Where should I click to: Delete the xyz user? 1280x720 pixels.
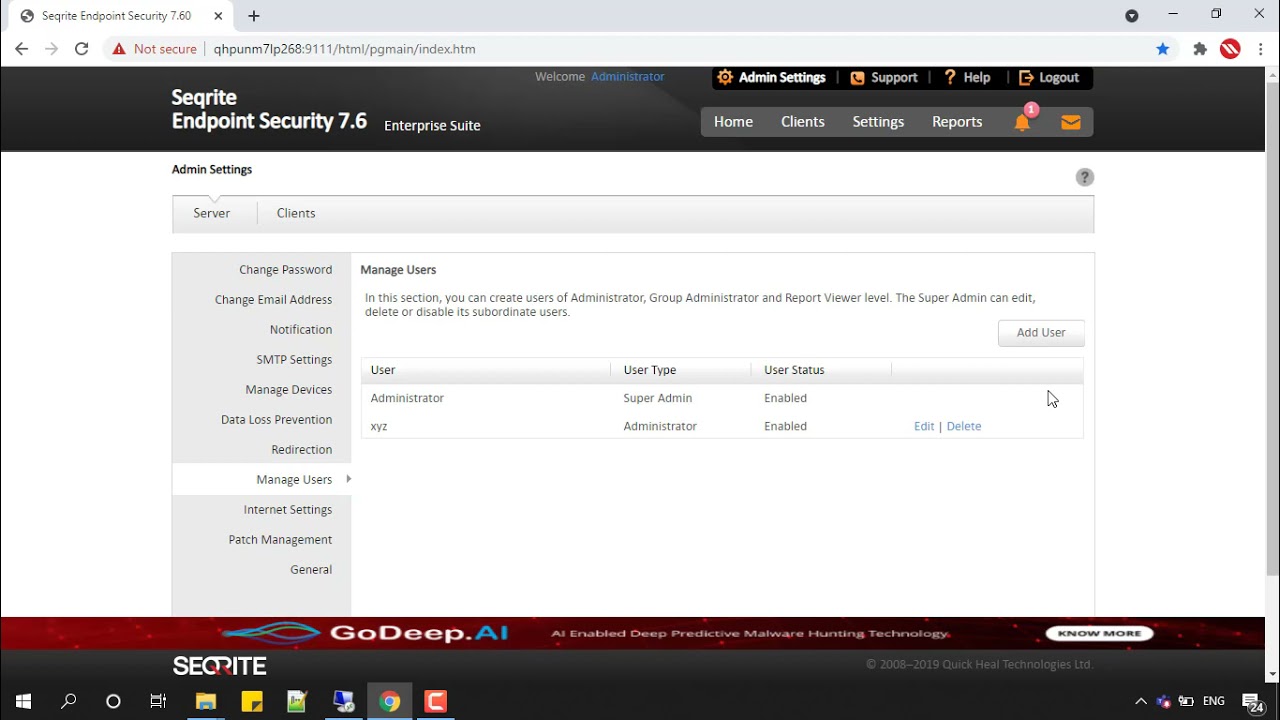tap(964, 426)
